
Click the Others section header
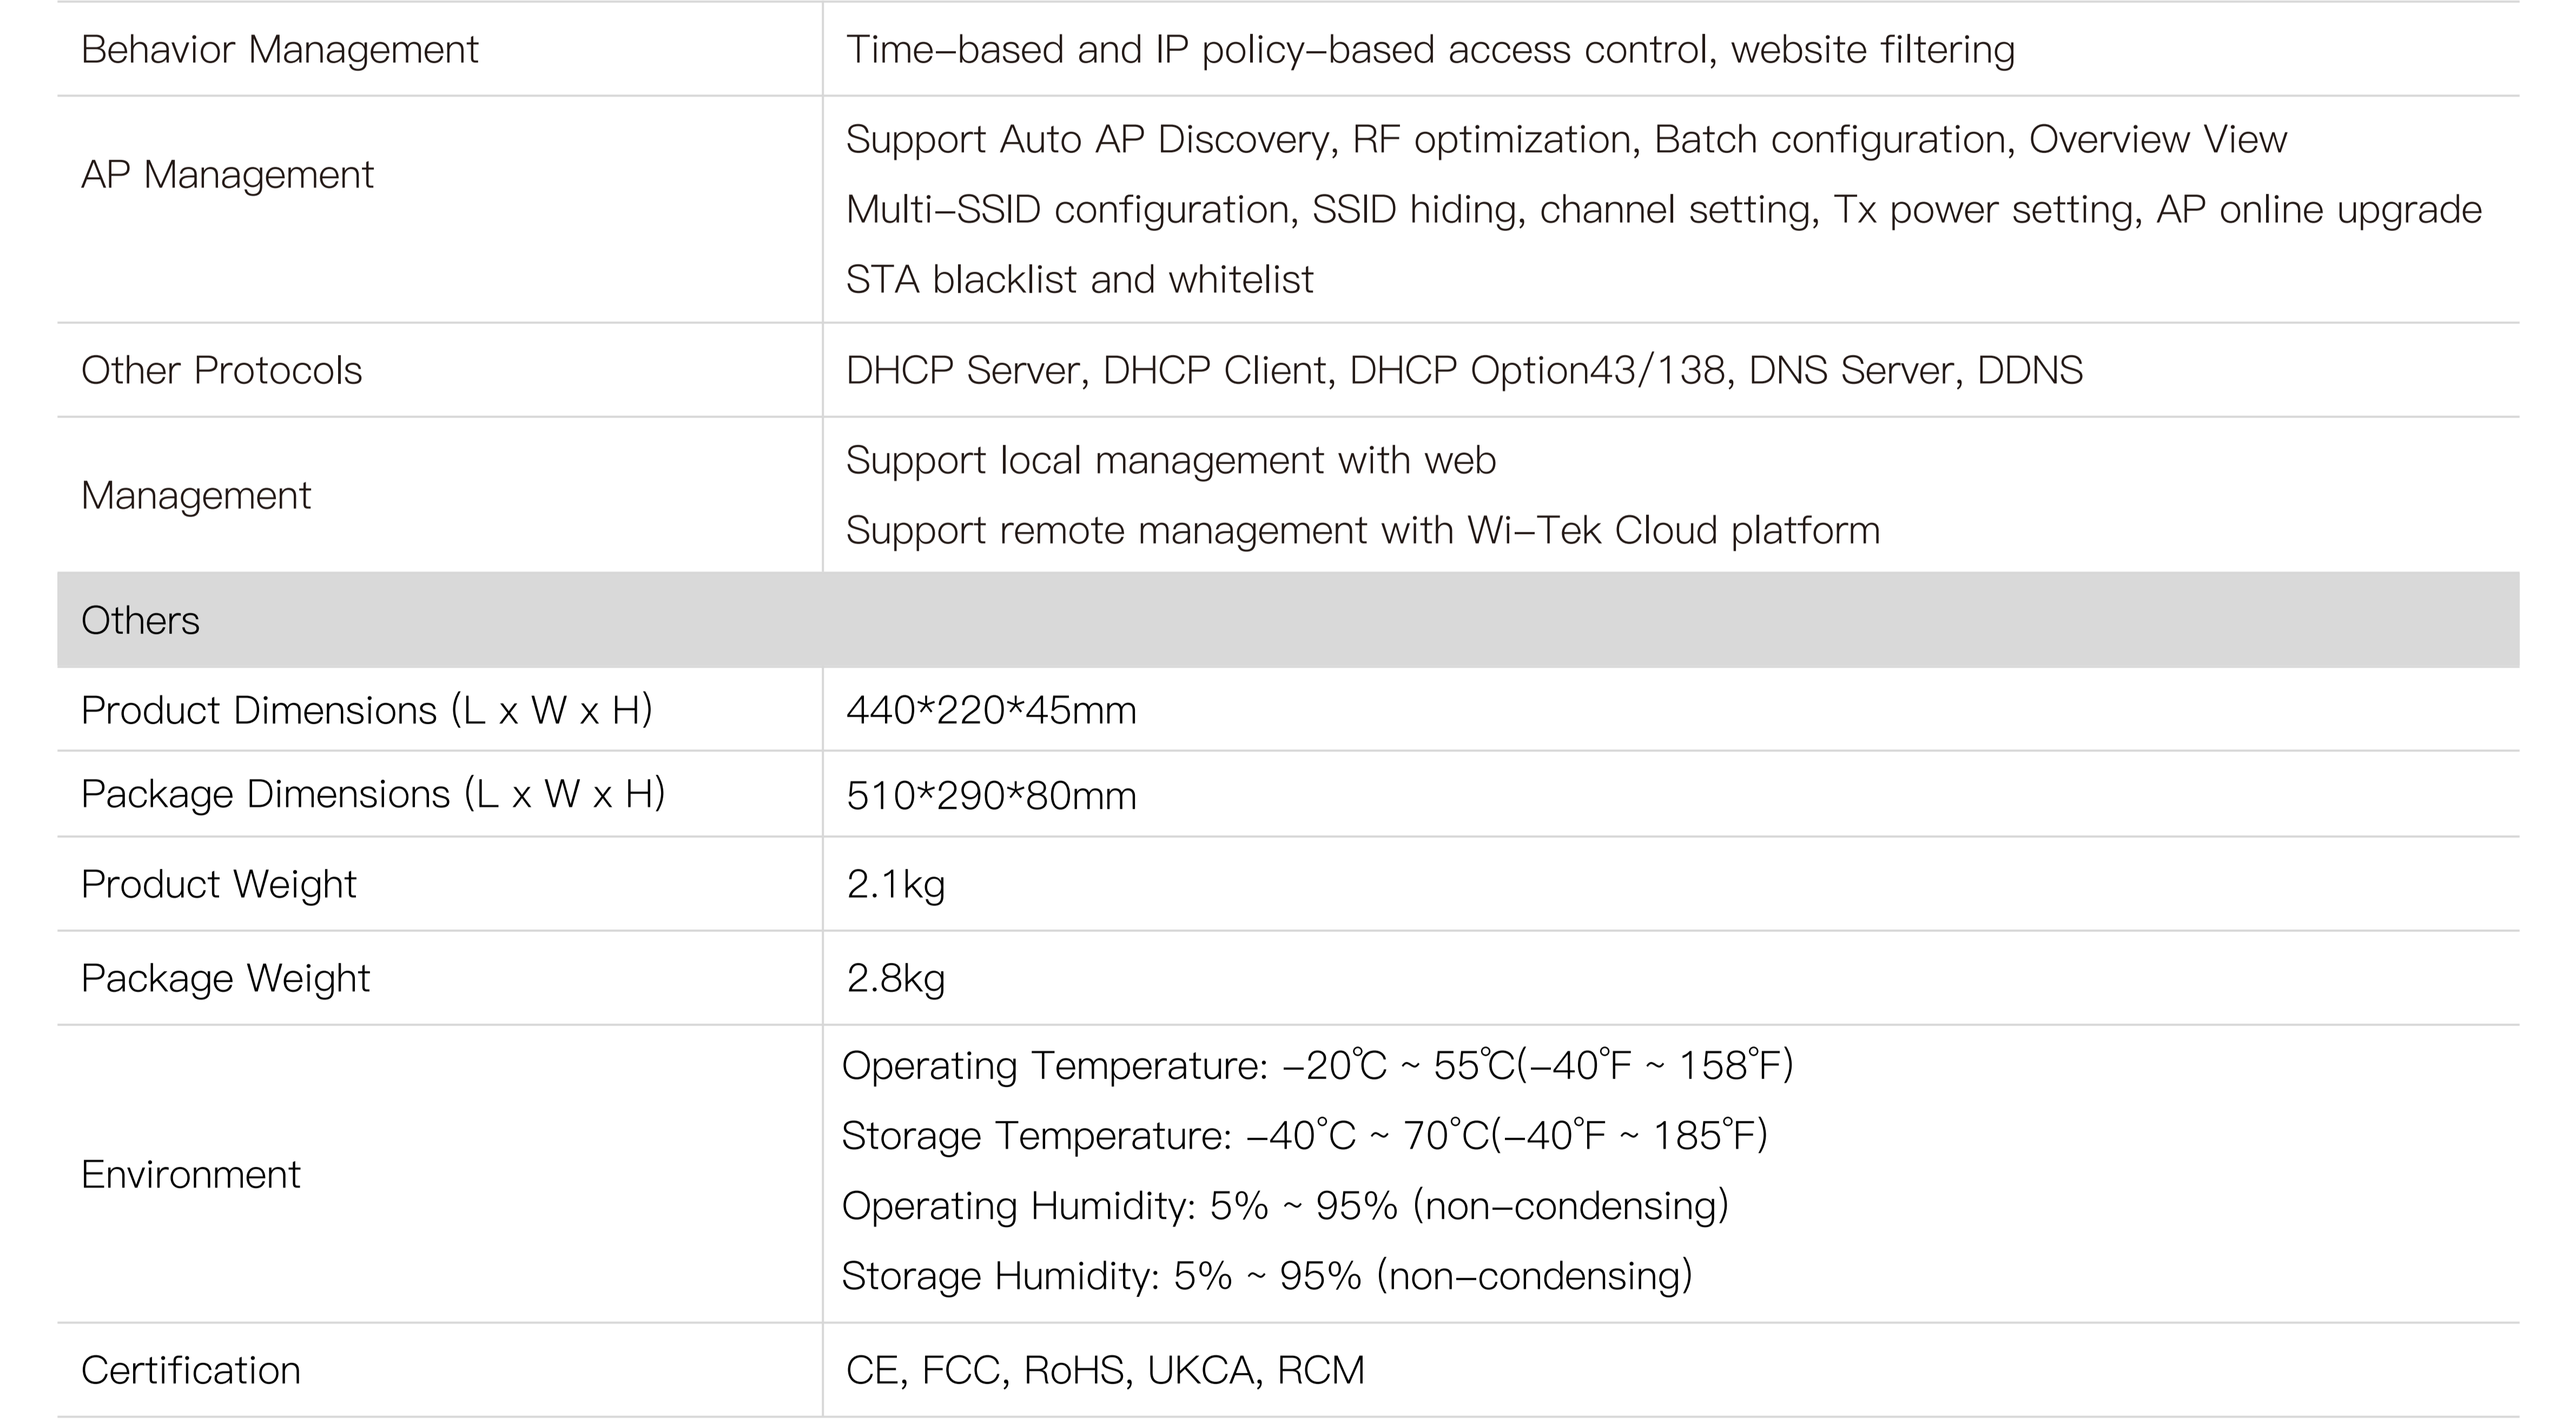tap(140, 620)
